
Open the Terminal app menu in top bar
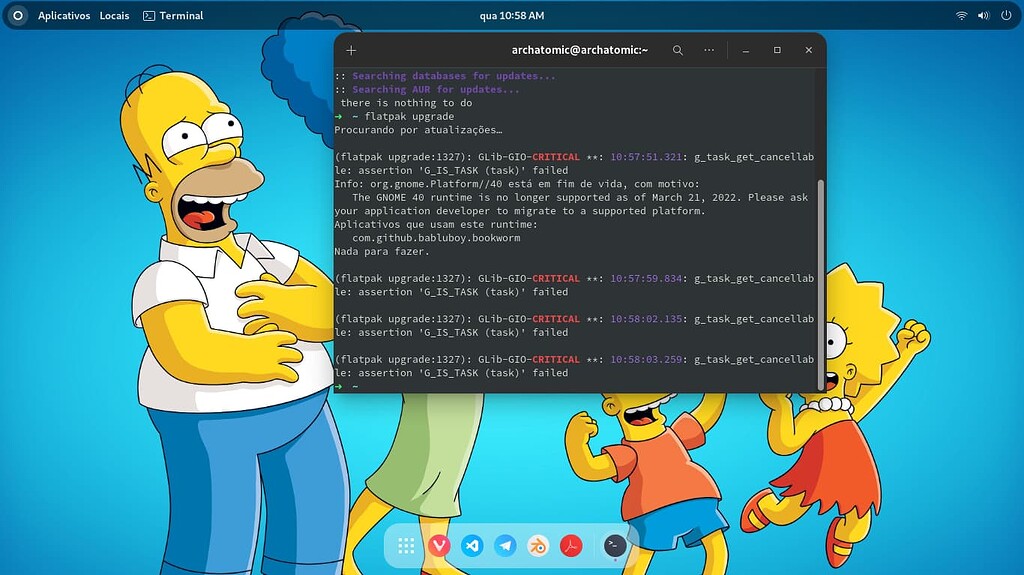tap(174, 16)
